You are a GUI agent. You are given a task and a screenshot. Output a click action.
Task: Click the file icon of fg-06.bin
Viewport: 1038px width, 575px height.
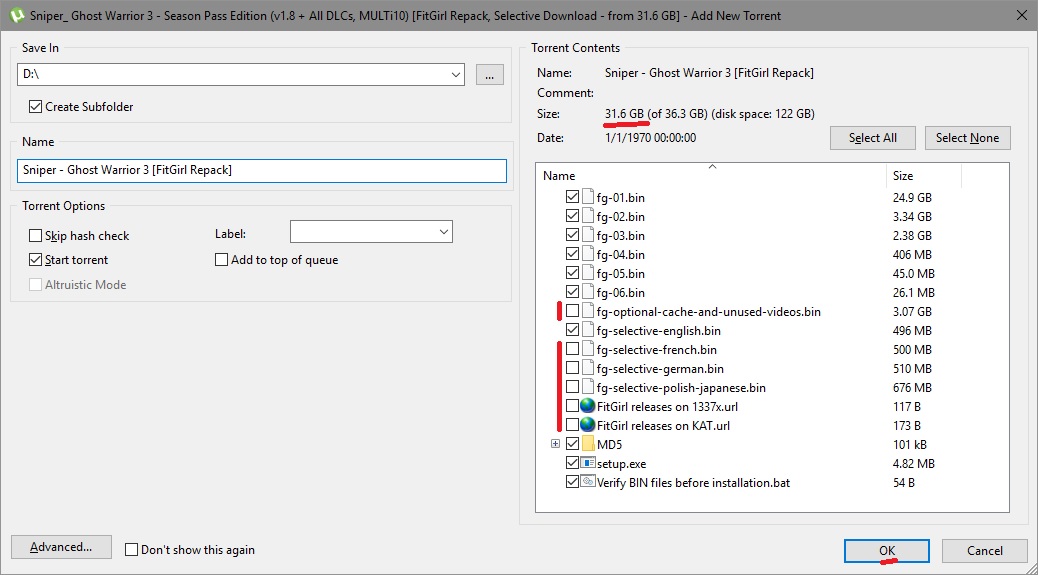(588, 292)
